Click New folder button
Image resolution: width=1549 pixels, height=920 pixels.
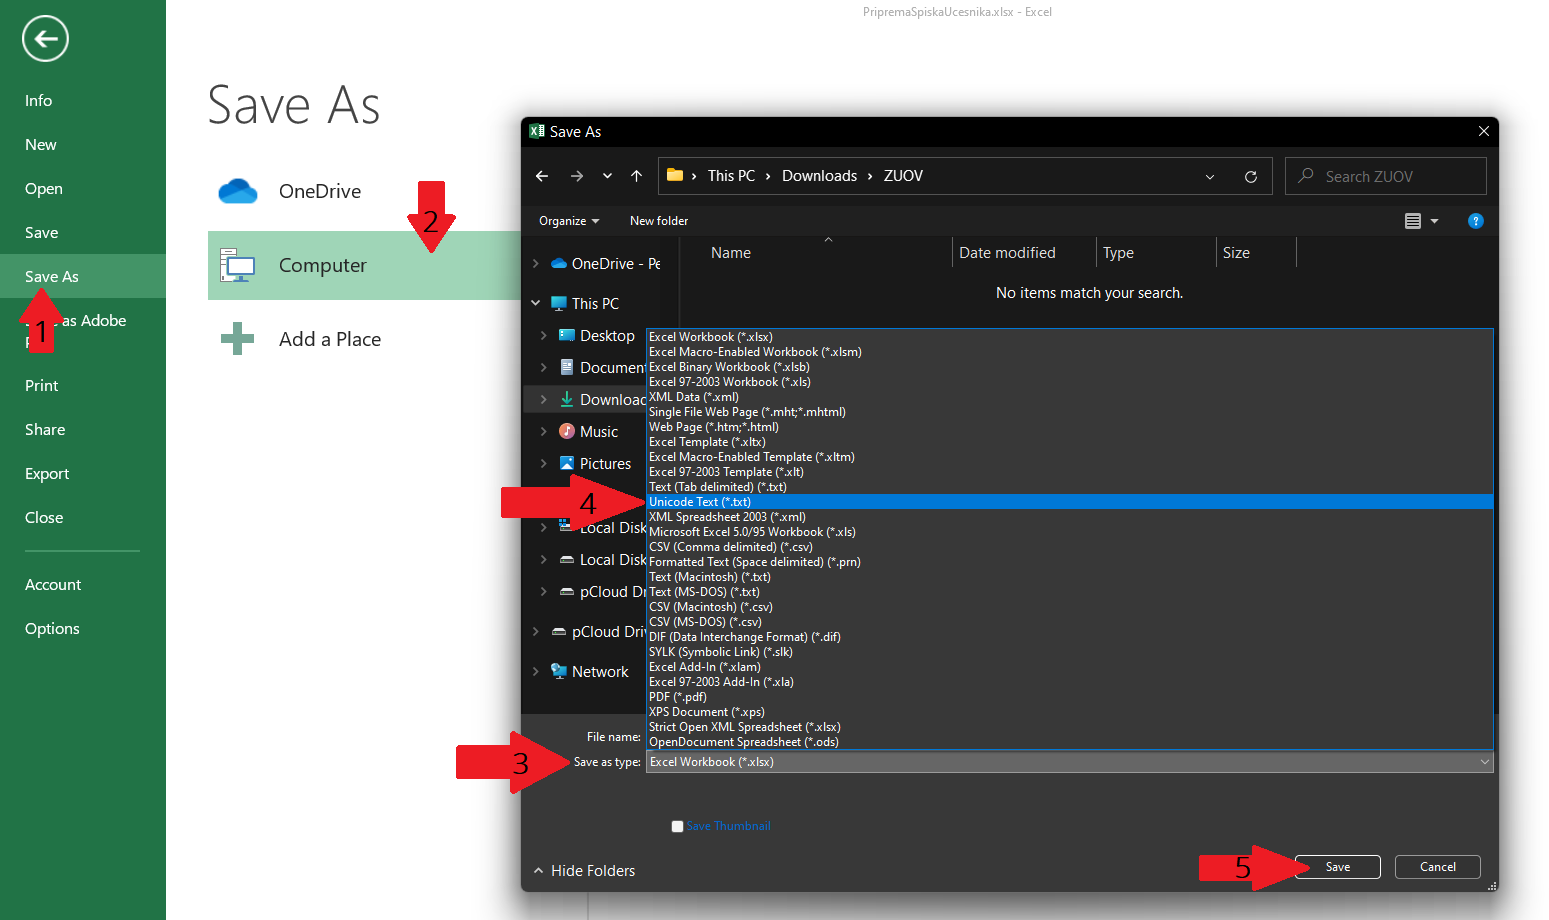(x=659, y=221)
